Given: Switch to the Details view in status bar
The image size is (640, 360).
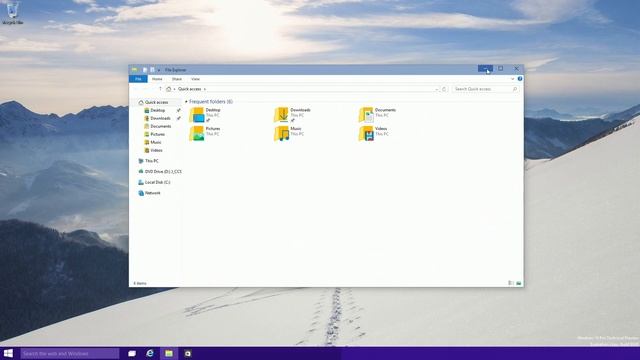Looking at the screenshot, I should pyautogui.click(x=511, y=283).
